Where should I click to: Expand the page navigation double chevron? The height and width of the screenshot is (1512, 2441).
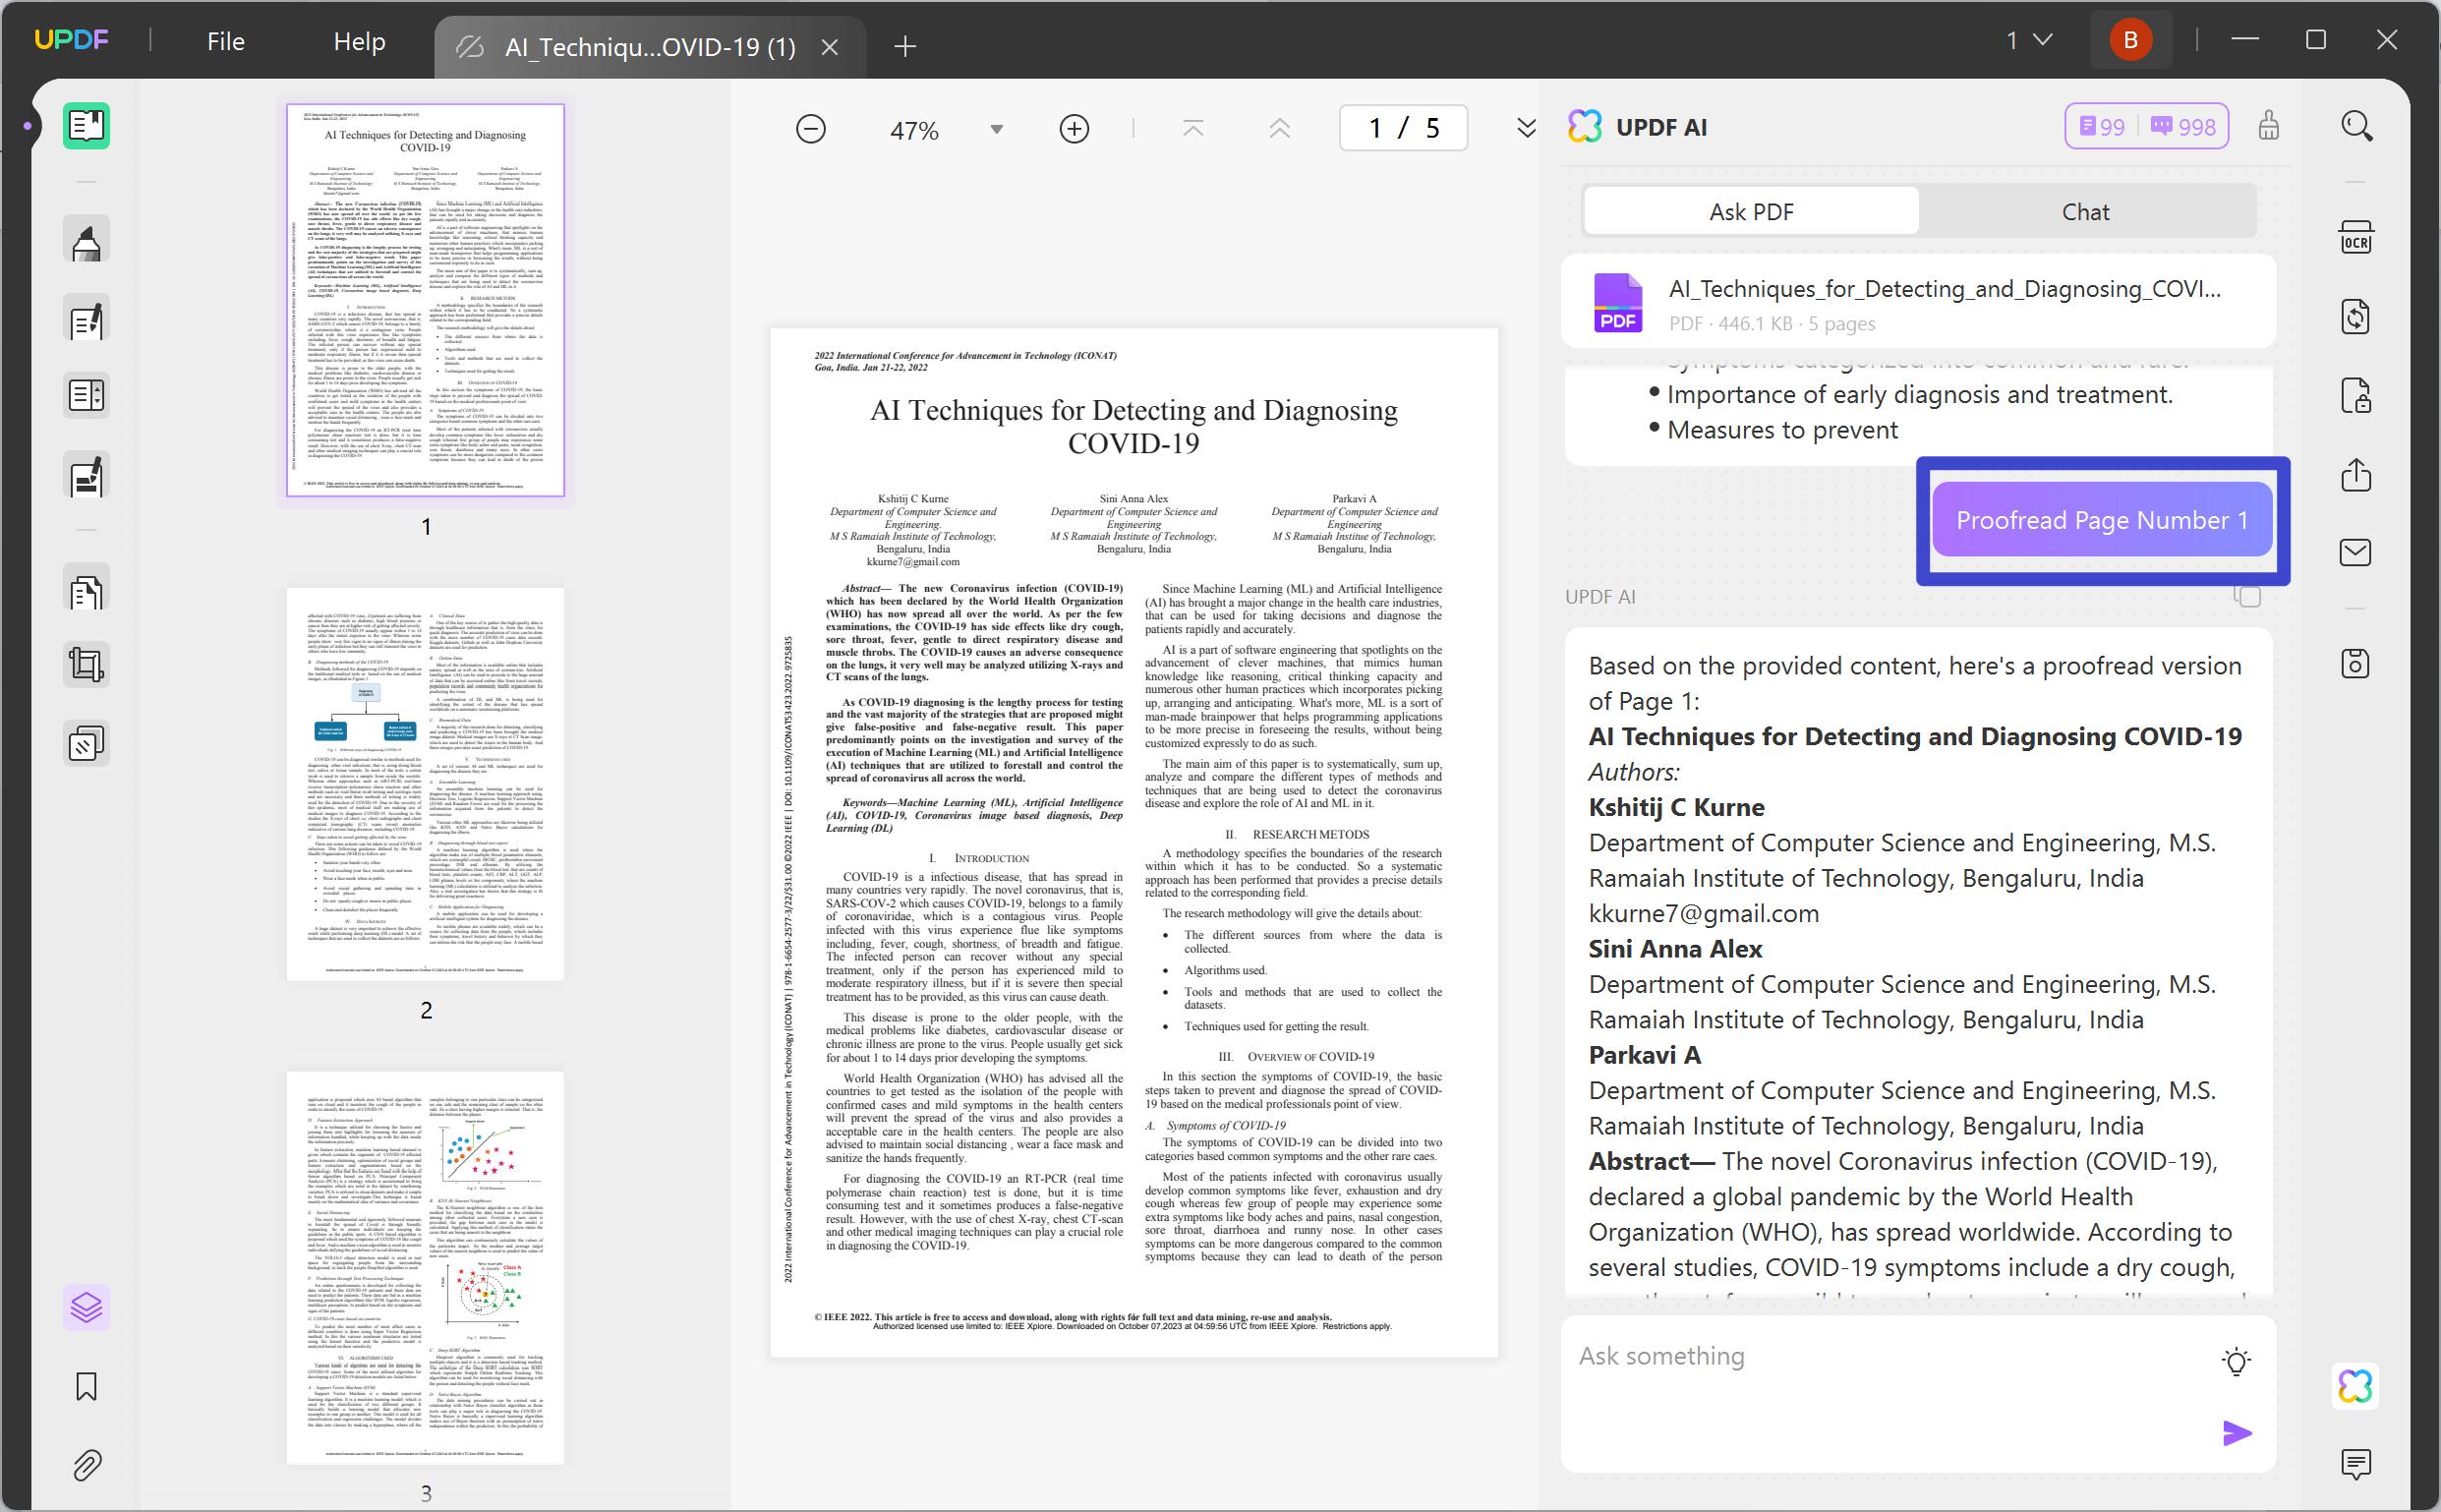point(1525,128)
